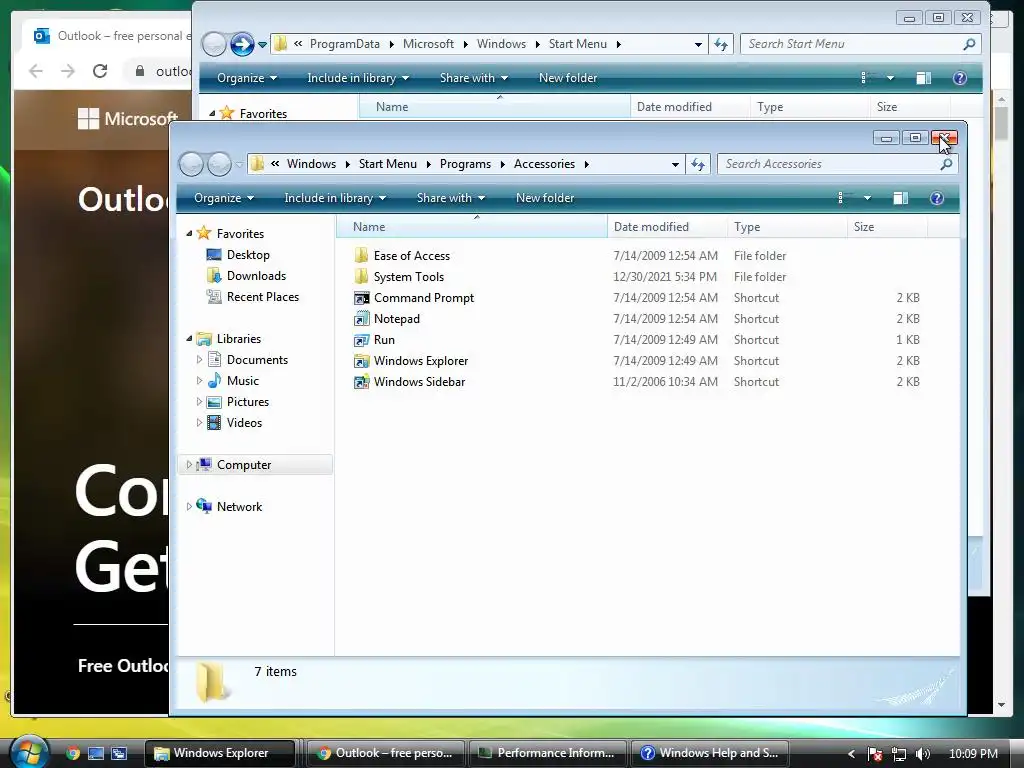Select Computer in navigation pane
This screenshot has width=1024, height=768.
(x=244, y=464)
